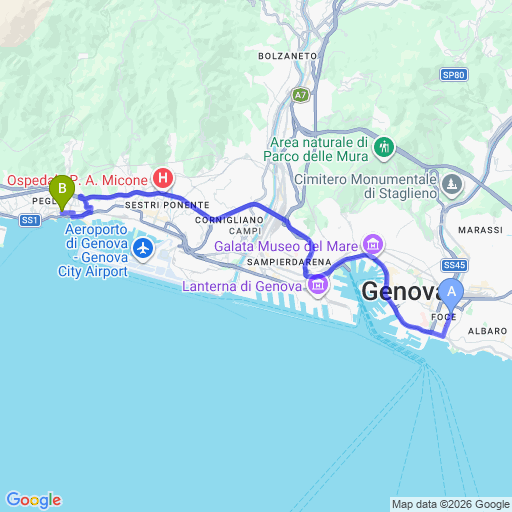The height and width of the screenshot is (512, 512).
Task: Click the Parco delle Mura hiking icon
Action: coord(384,147)
